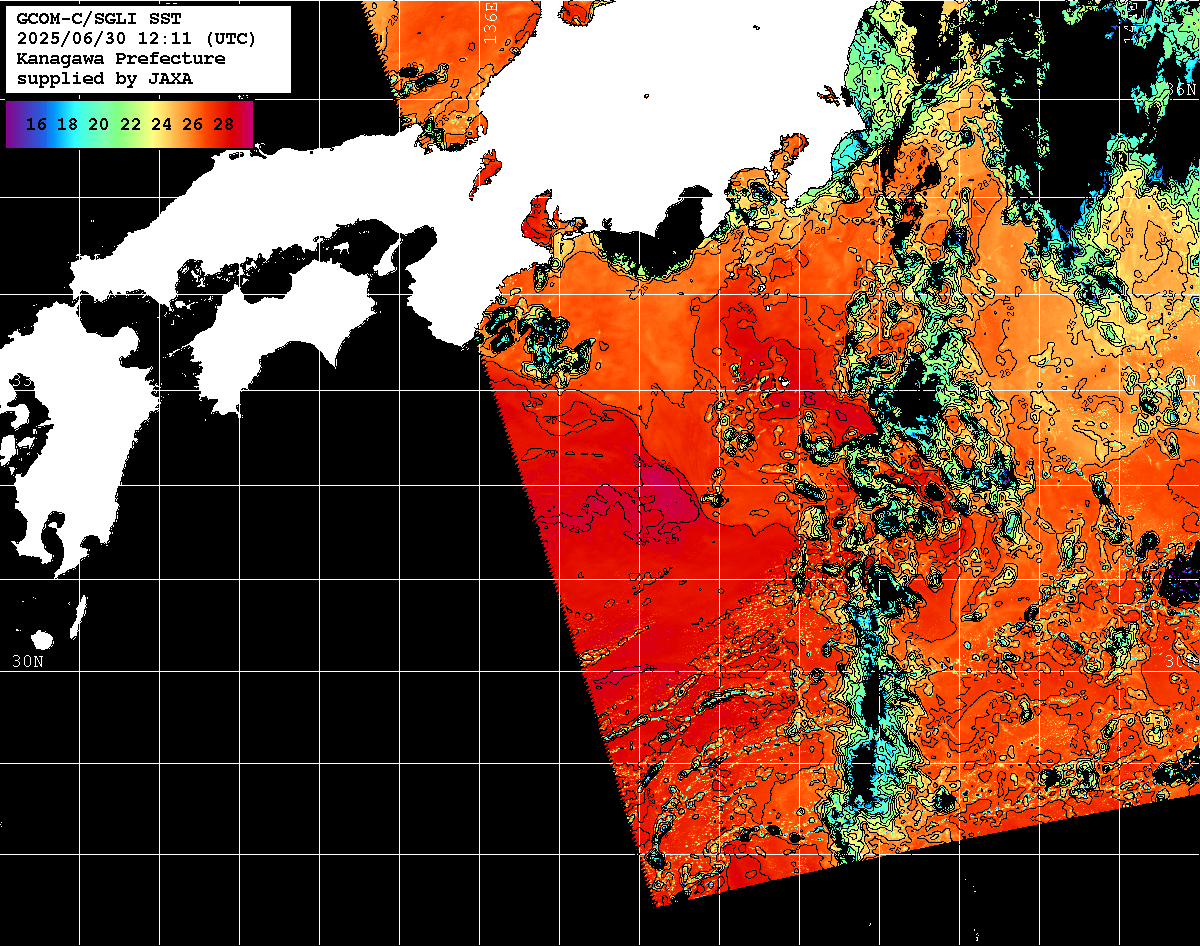Click the 28 value on temperature scale
Screen dimensions: 1200x946
click(223, 124)
